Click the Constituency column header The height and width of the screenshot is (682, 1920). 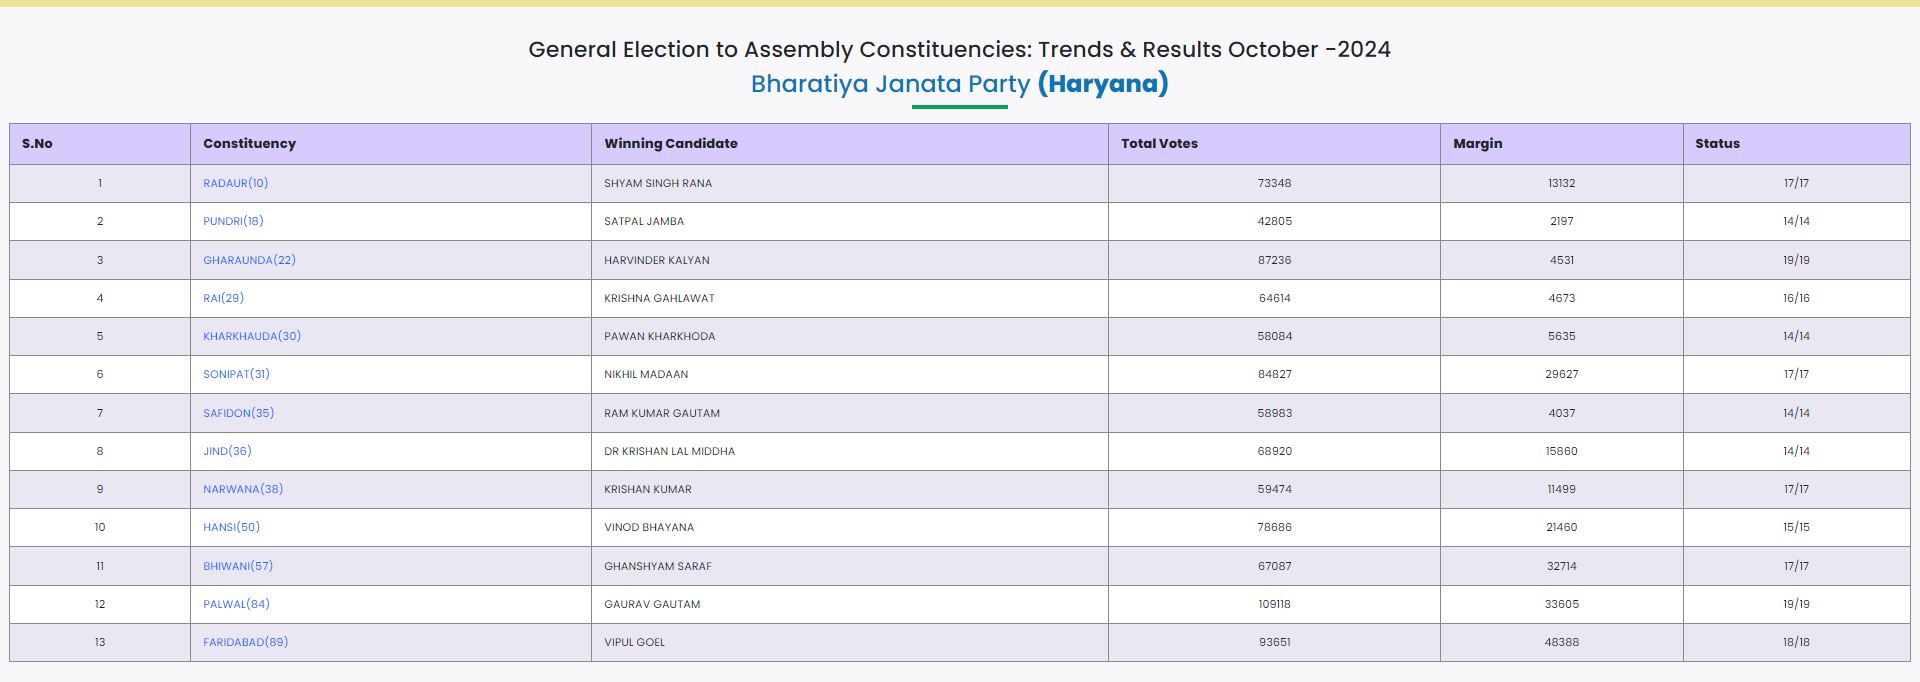[x=249, y=144]
